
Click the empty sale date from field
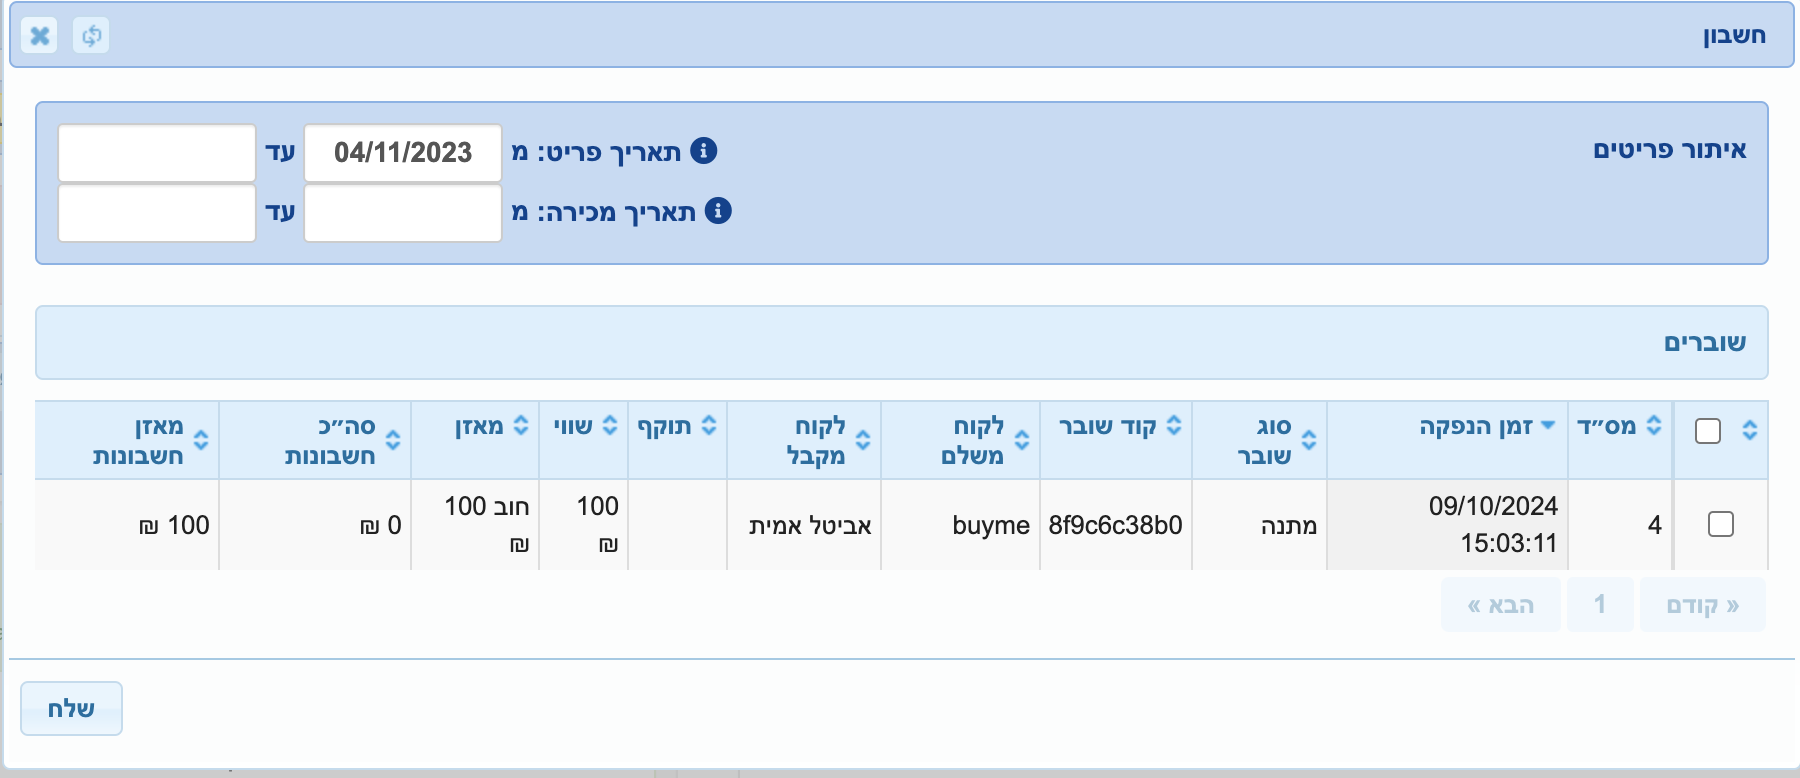(403, 213)
